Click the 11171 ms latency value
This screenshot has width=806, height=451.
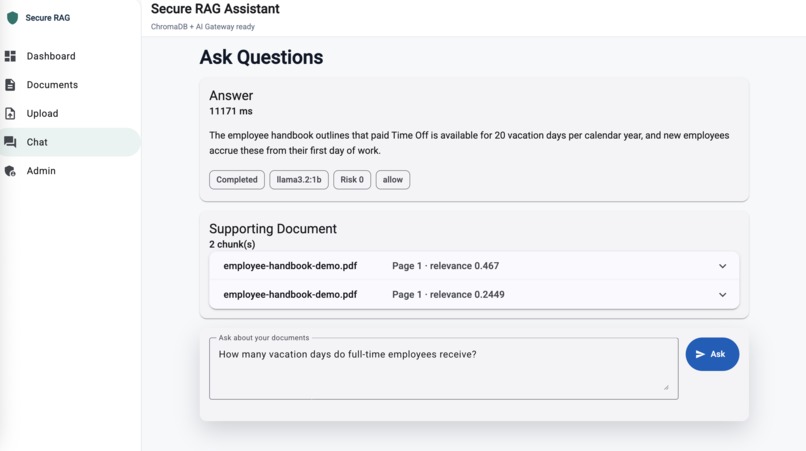coord(231,111)
